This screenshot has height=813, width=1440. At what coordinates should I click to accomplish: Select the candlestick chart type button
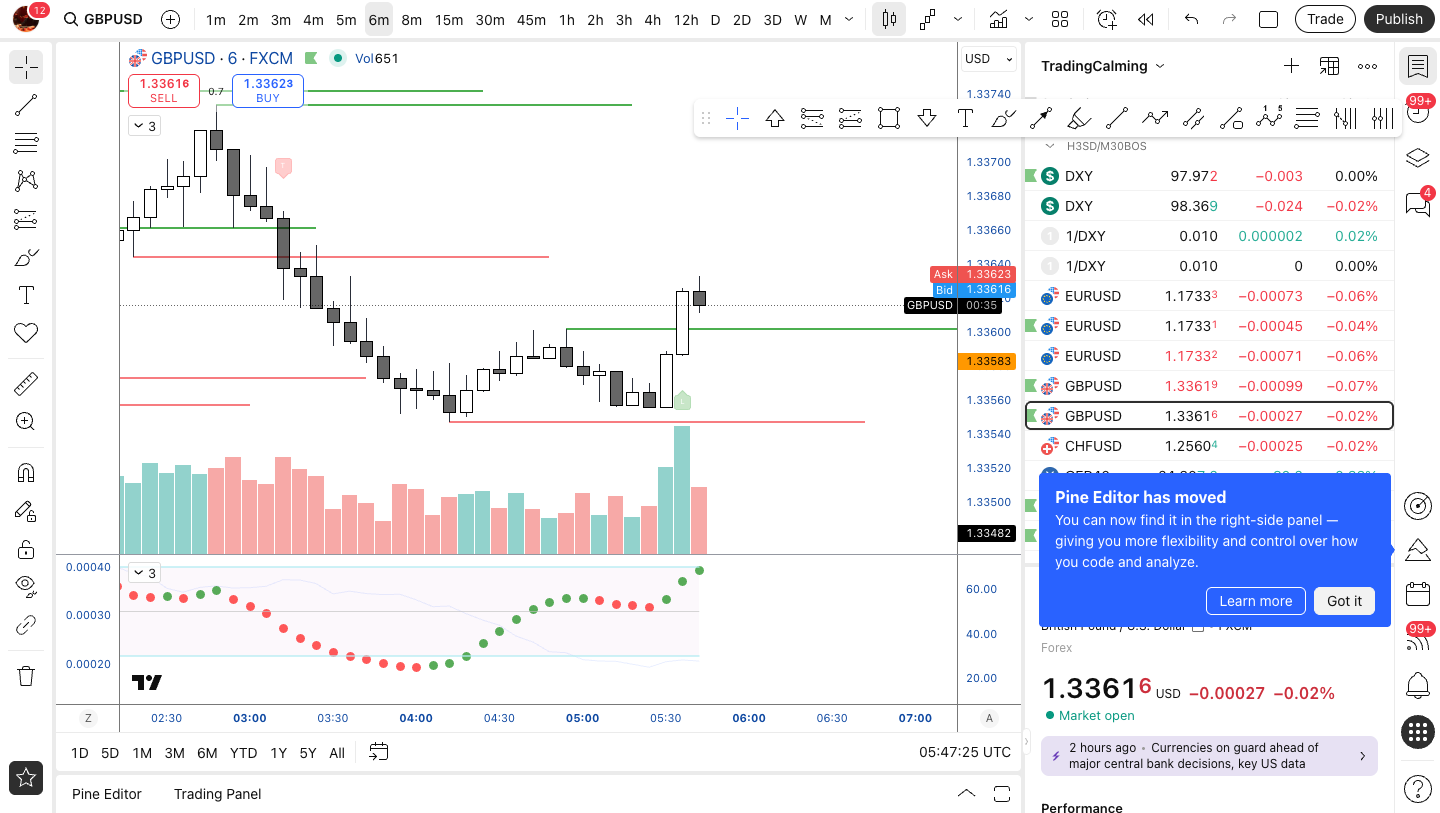(x=889, y=19)
